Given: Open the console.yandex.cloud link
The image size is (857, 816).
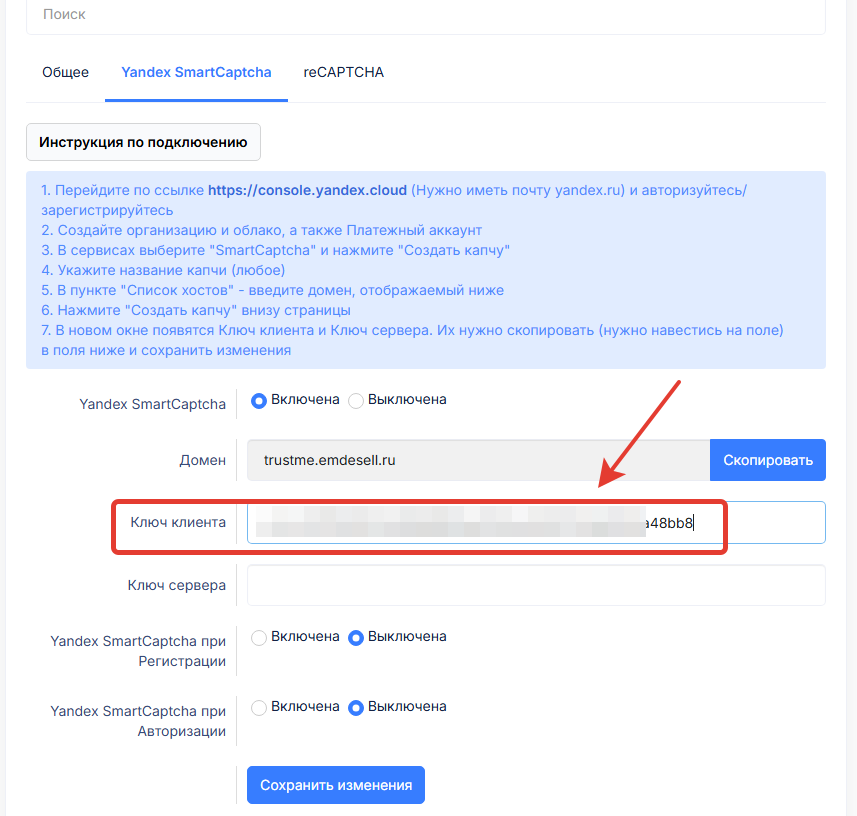Looking at the screenshot, I should tap(307, 190).
